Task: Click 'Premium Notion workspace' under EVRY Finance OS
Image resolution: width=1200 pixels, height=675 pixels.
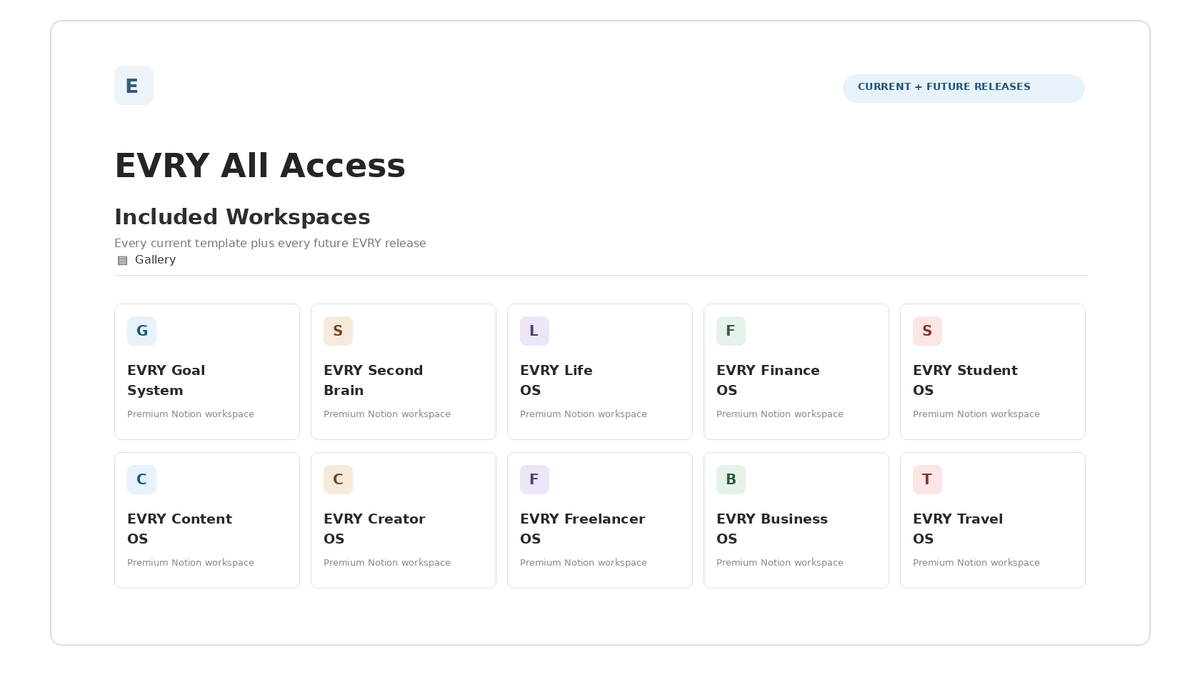Action: pos(780,414)
